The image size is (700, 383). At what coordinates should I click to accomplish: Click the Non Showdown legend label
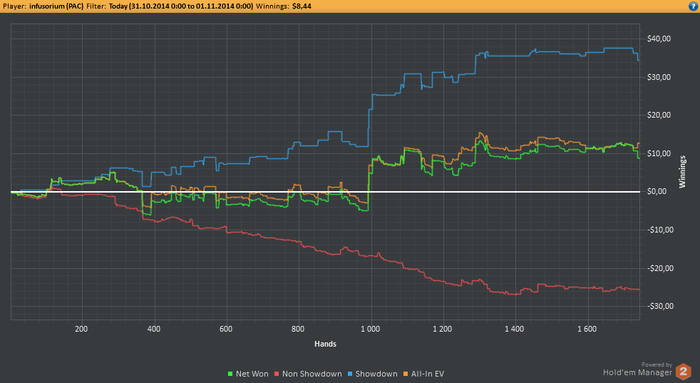312,374
